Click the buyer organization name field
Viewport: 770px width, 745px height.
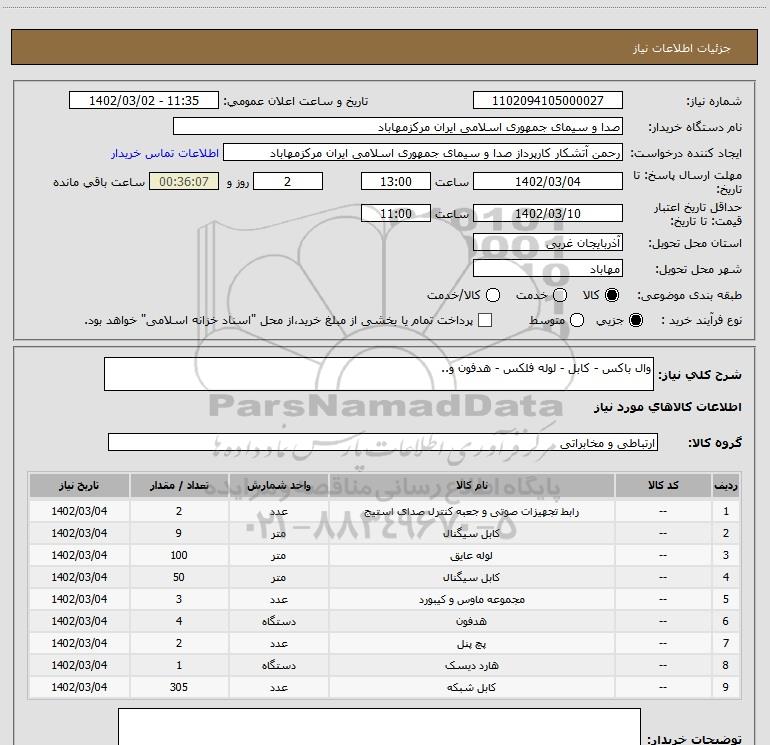[x=398, y=127]
